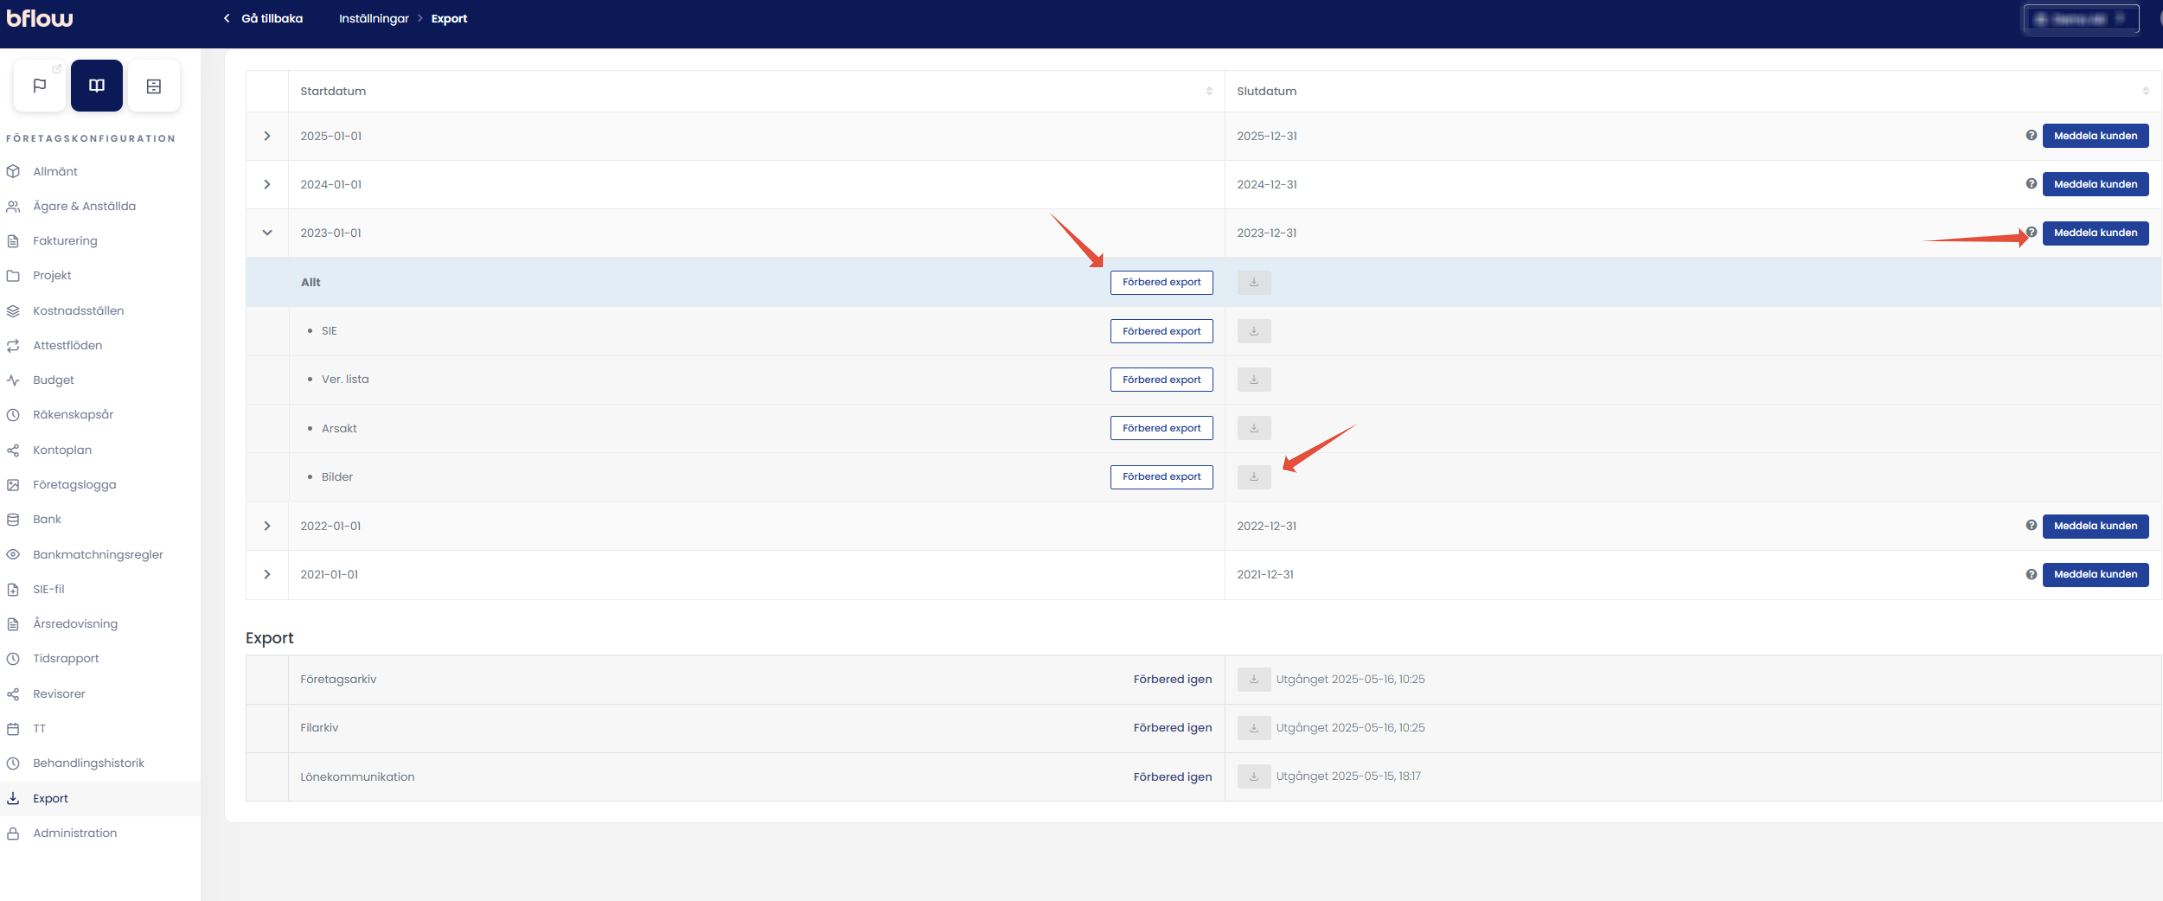Click Meddela kunden for 2024 year
This screenshot has width=2163, height=901.
[x=2095, y=184]
